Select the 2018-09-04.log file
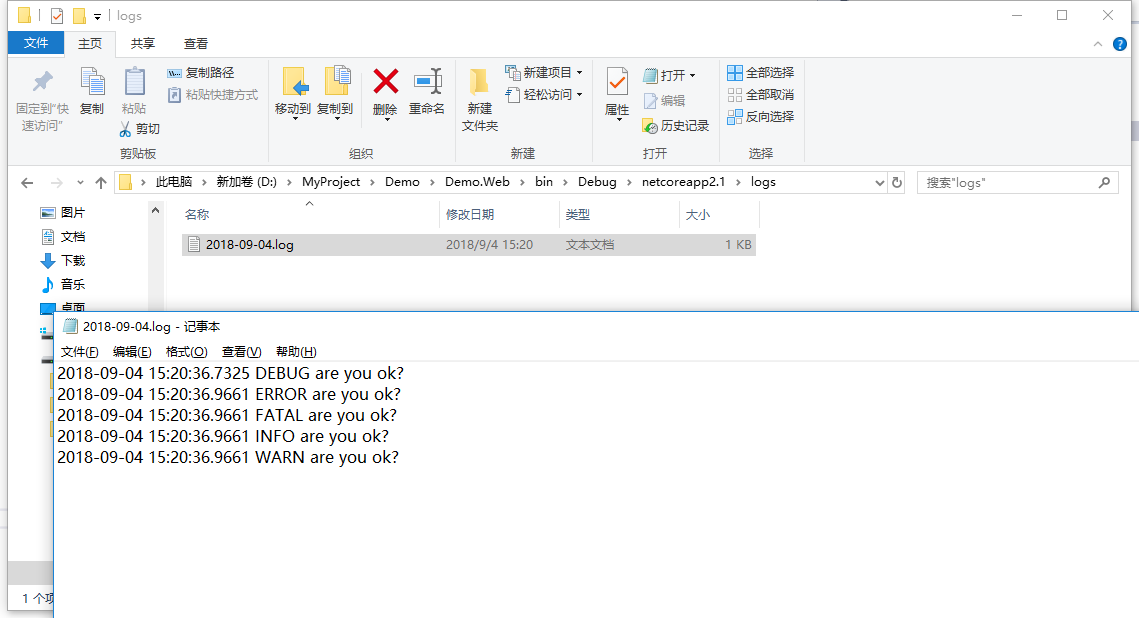The width and height of the screenshot is (1139, 618). coord(469,245)
